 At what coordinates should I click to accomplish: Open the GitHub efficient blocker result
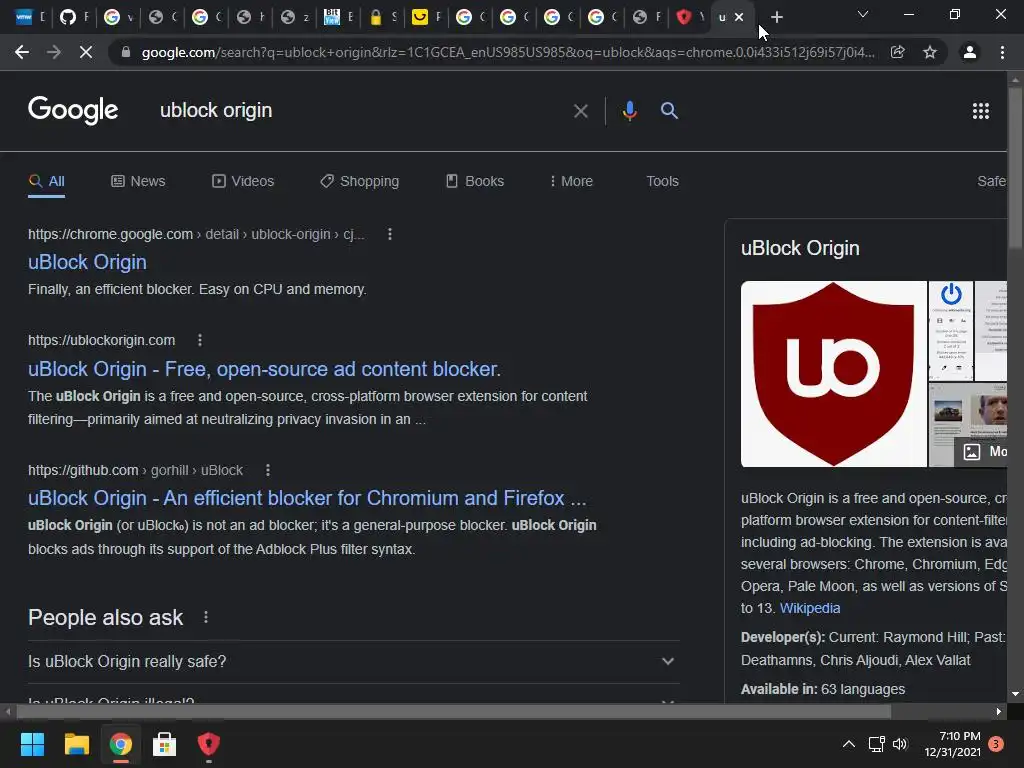pos(307,498)
